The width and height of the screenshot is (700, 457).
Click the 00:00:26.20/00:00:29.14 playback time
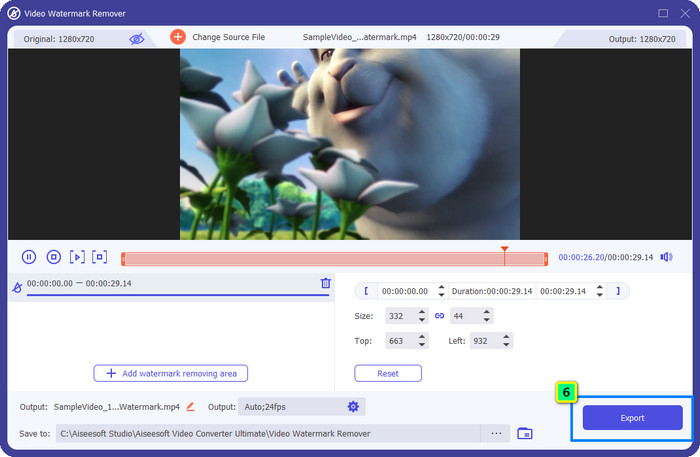[606, 257]
